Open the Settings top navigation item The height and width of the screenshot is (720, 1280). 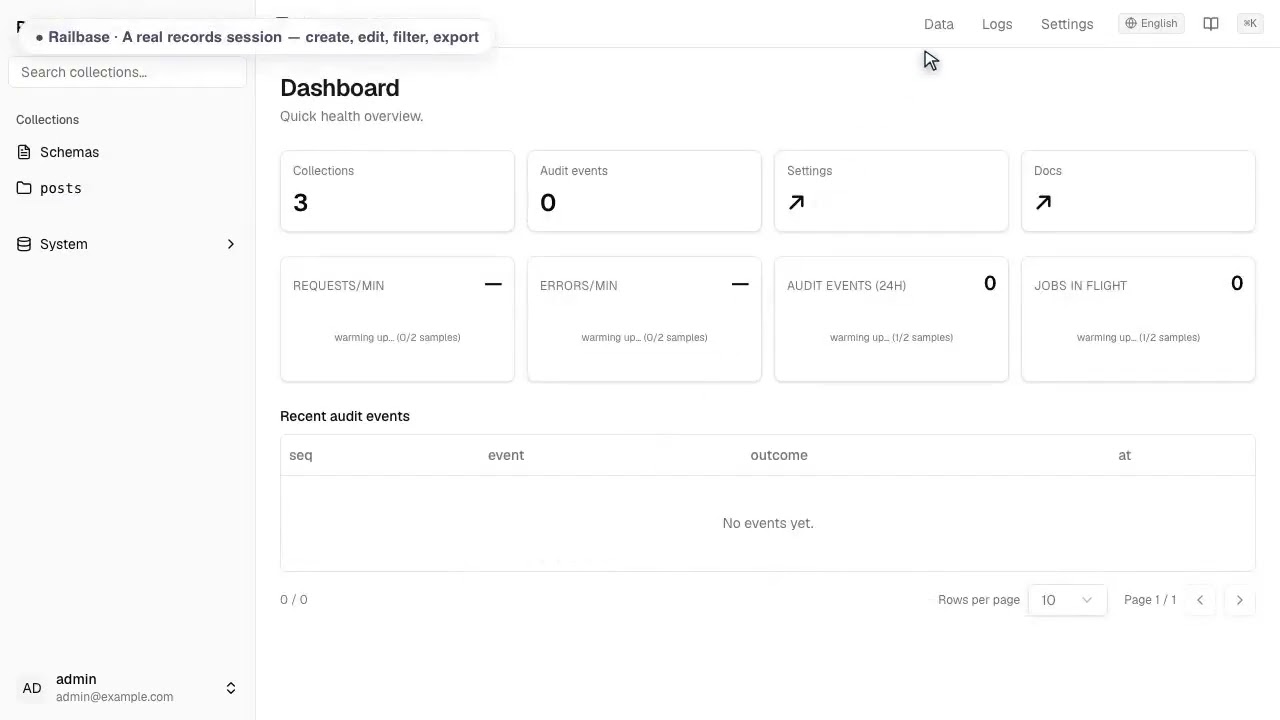(1067, 24)
